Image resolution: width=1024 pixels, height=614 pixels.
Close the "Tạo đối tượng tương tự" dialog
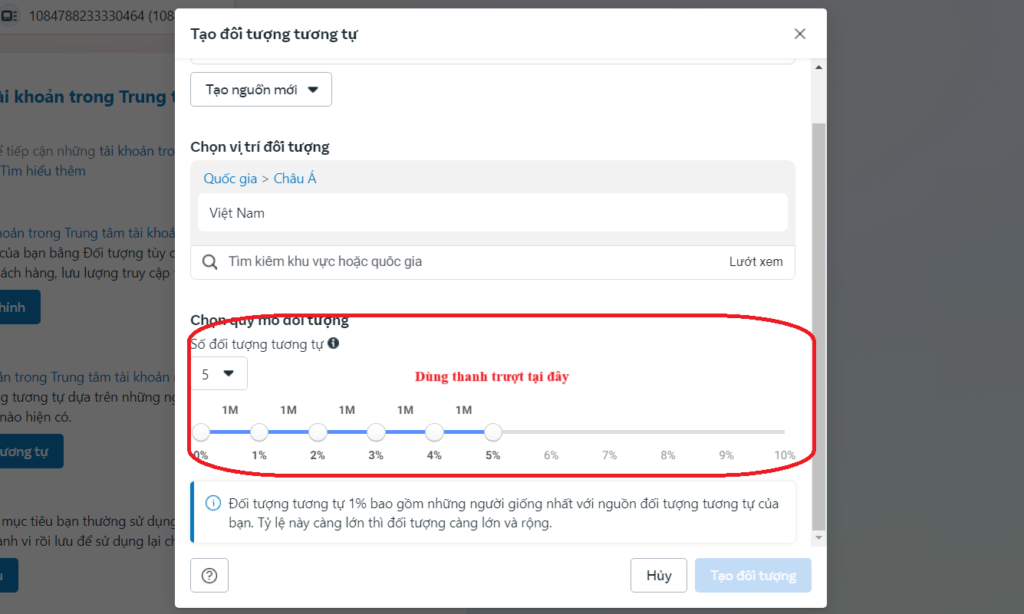[800, 33]
